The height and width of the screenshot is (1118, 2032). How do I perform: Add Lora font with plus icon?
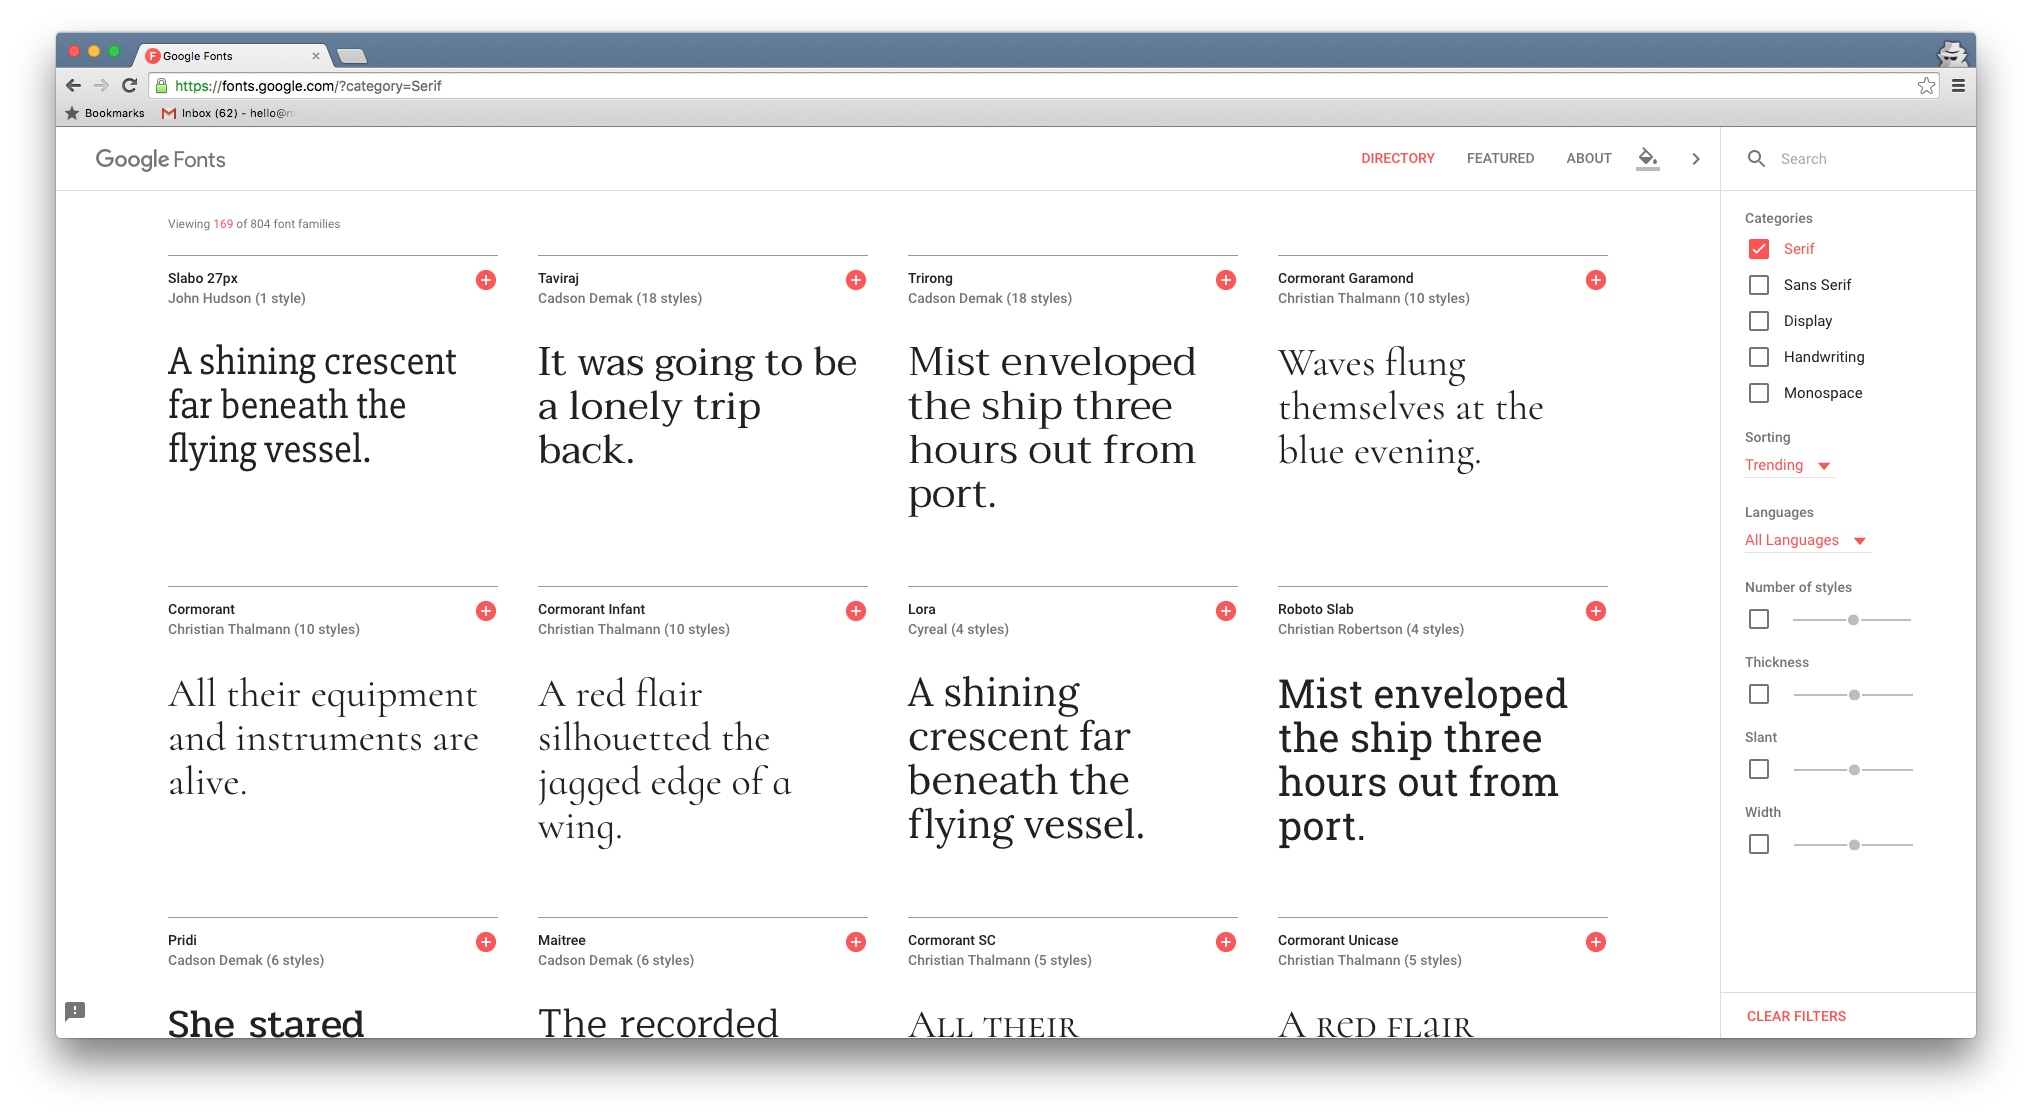(1226, 611)
